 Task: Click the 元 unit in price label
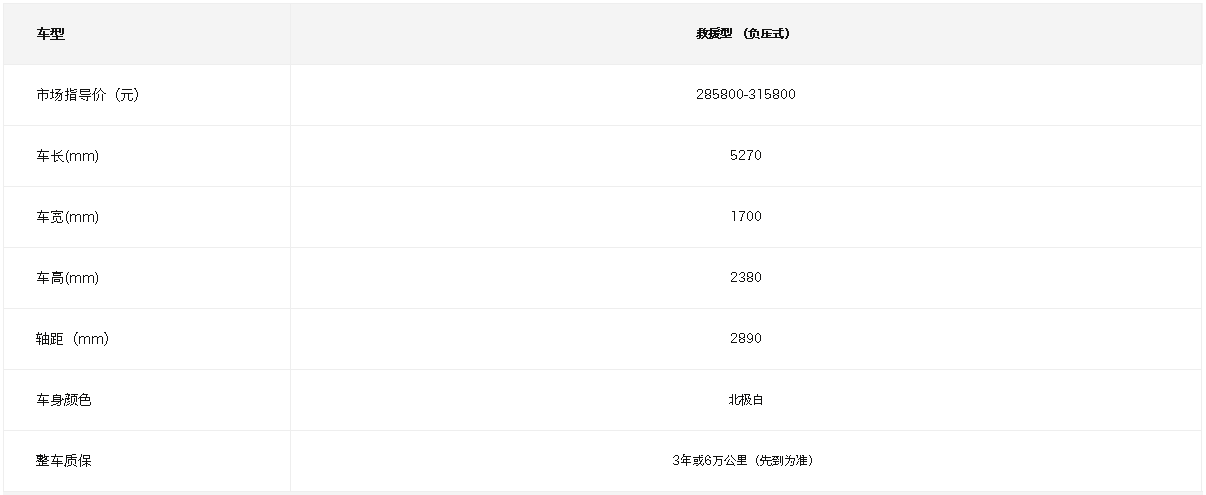point(126,95)
